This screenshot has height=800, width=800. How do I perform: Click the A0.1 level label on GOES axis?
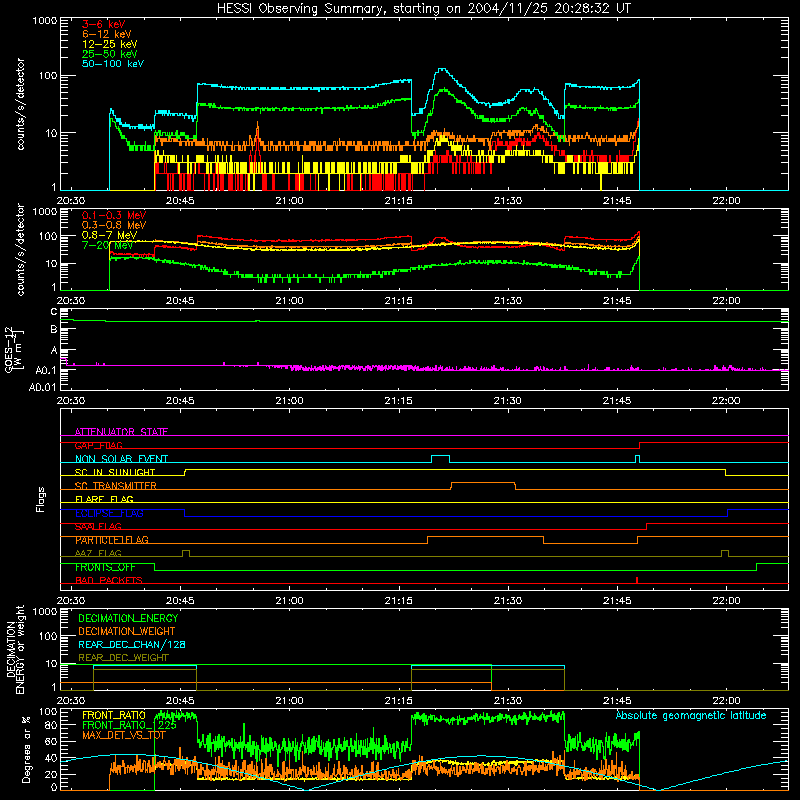[x=45, y=370]
